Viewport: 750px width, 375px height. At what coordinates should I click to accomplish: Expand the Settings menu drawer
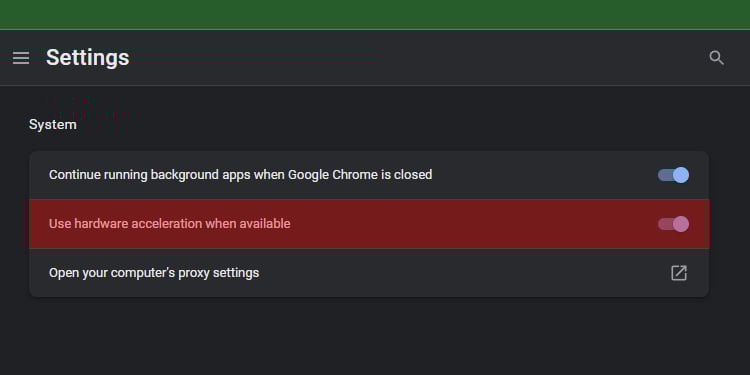click(x=21, y=58)
